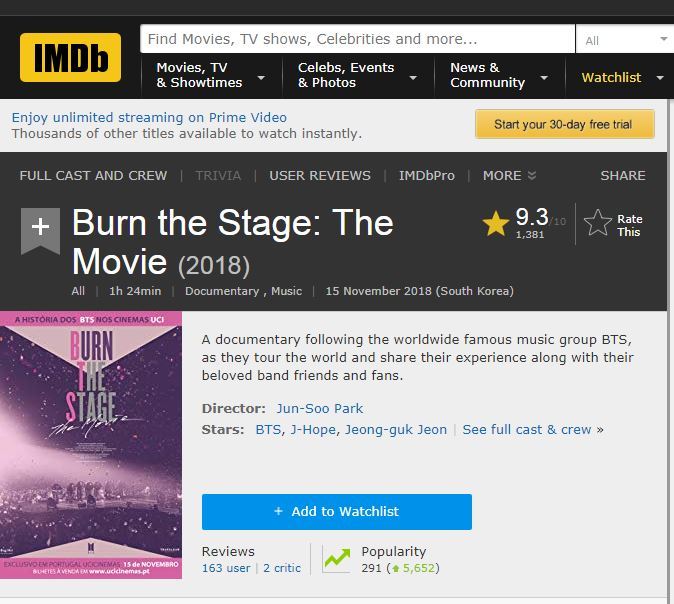Click the SHARE option
Screen dimensions: 674x604
(x=622, y=176)
